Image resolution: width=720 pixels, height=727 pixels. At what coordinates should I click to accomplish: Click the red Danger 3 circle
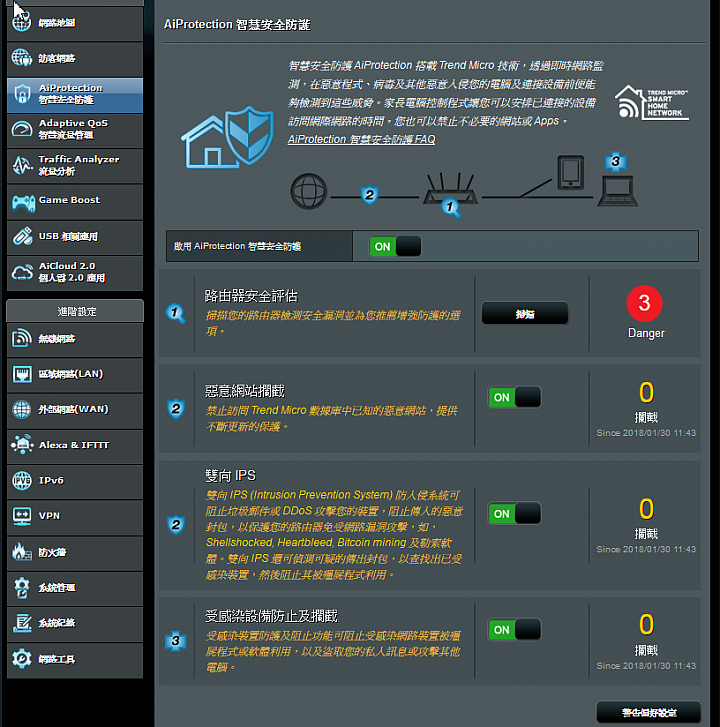[644, 303]
